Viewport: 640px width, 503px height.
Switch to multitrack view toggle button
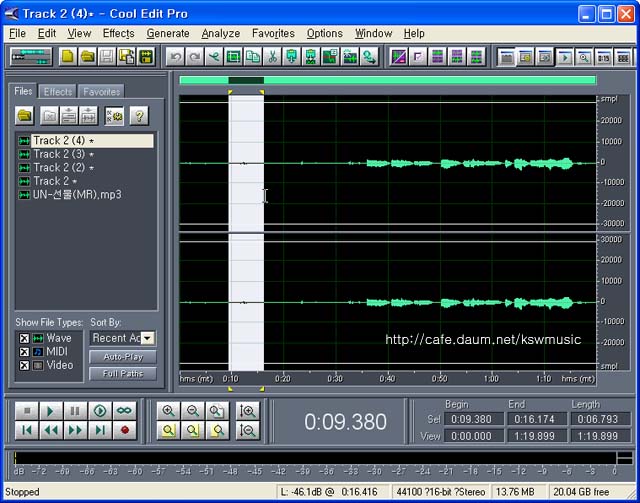31,56
